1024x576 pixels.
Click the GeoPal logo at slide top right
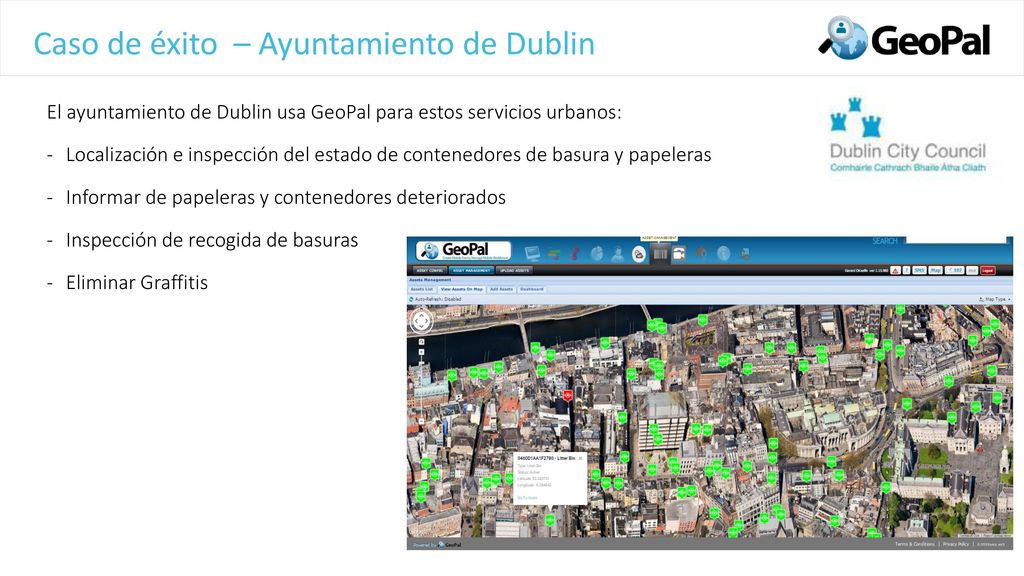click(905, 39)
